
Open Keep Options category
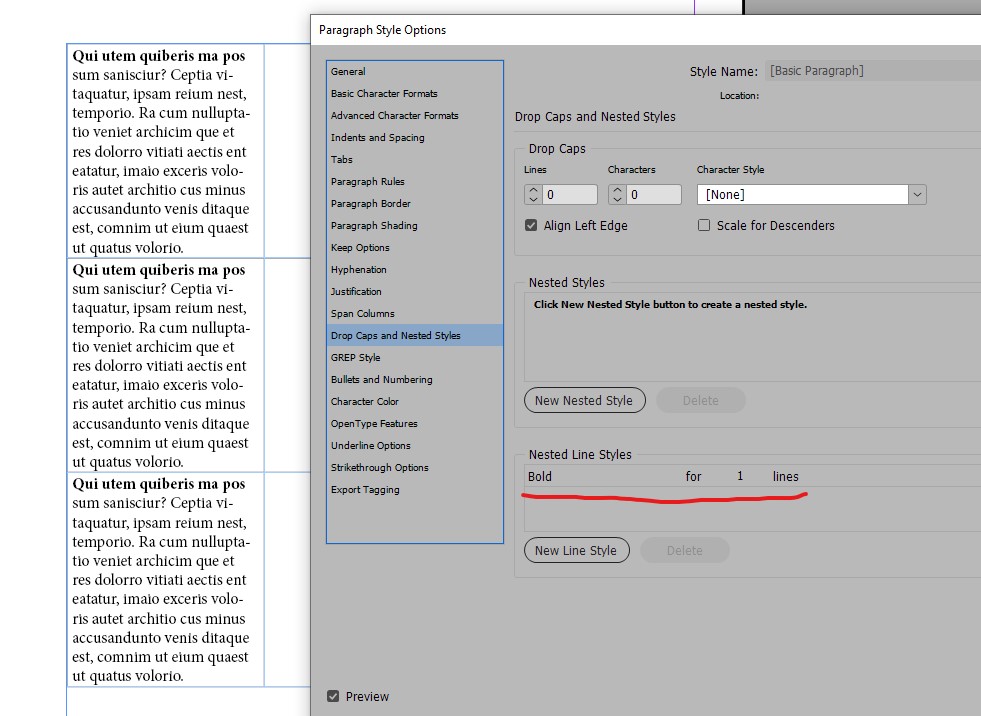(414, 247)
